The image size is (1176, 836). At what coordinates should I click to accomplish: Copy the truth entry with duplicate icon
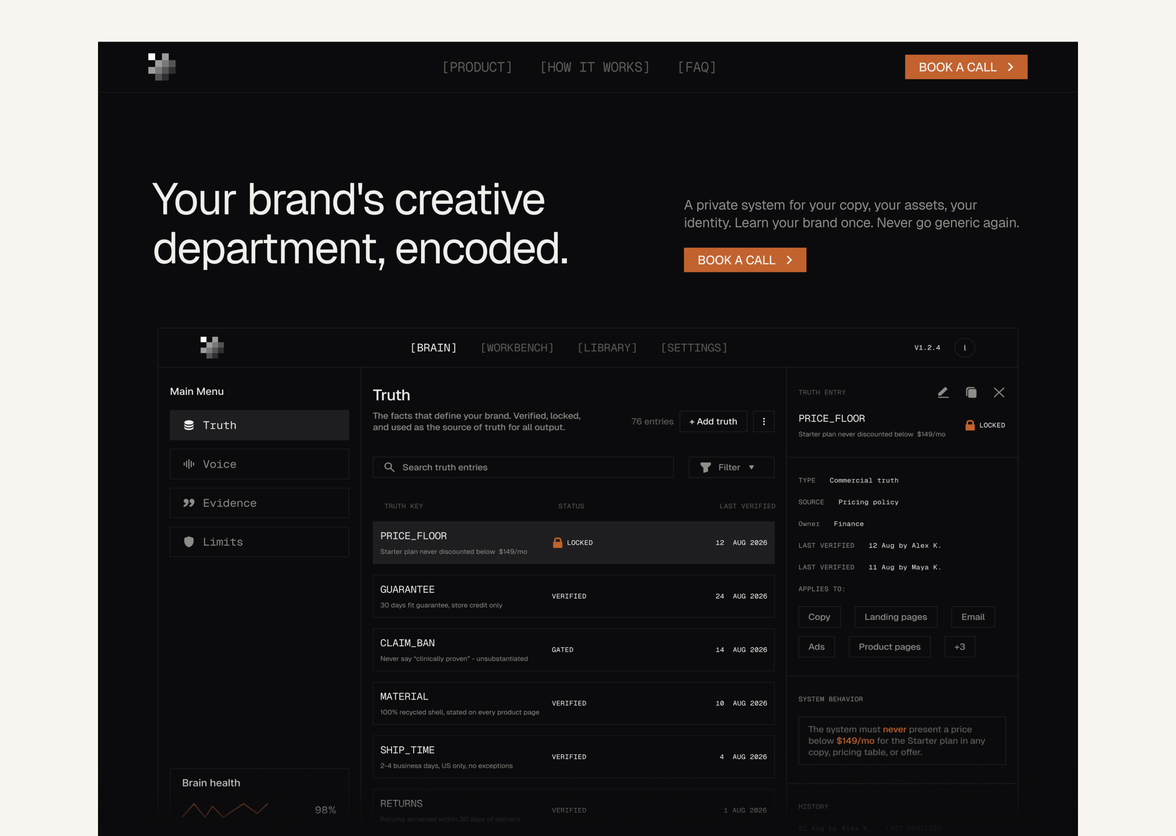pos(971,392)
